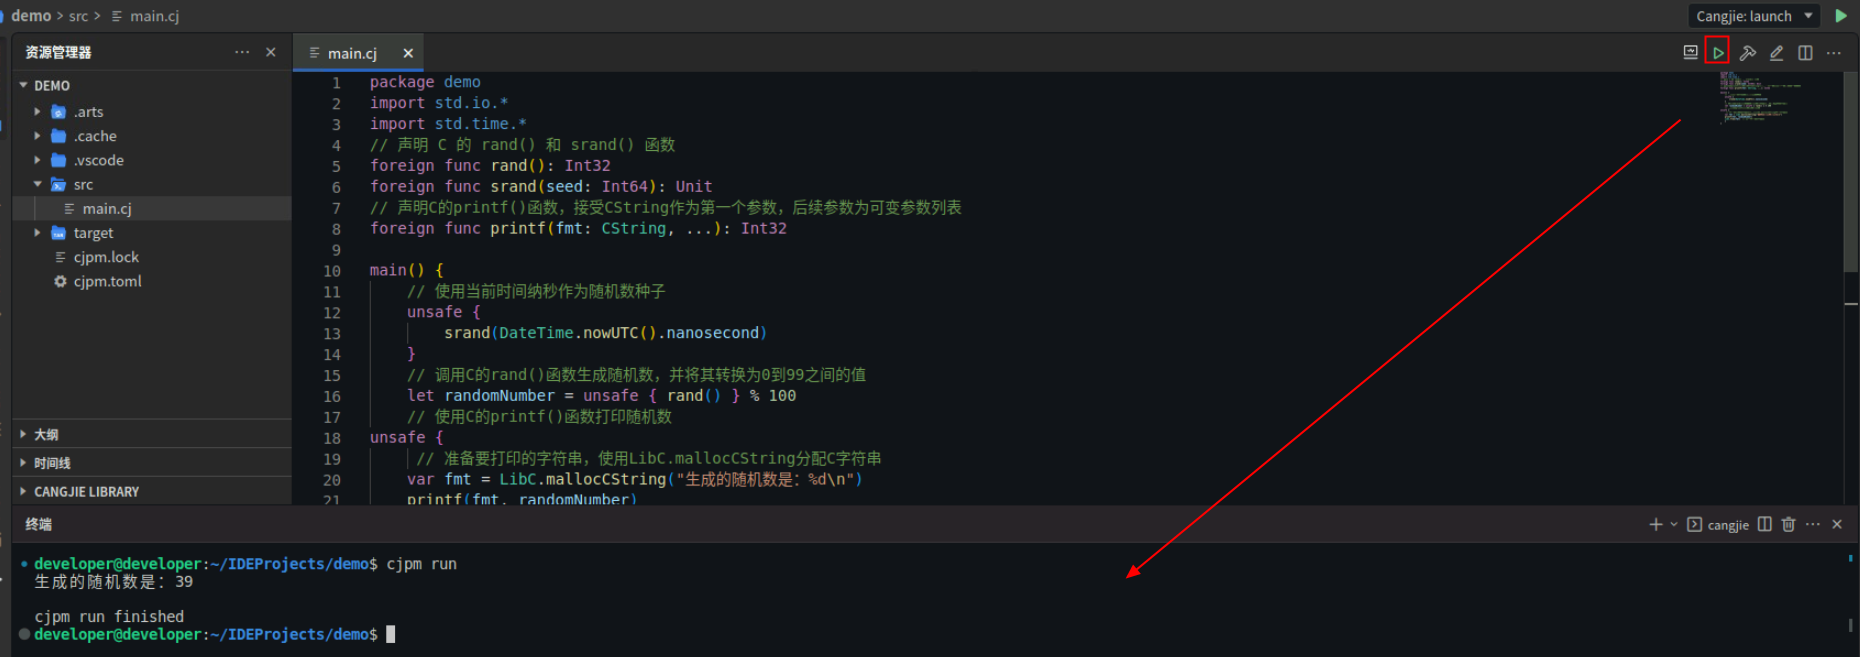Select main.cj in the file tree

tap(152, 209)
